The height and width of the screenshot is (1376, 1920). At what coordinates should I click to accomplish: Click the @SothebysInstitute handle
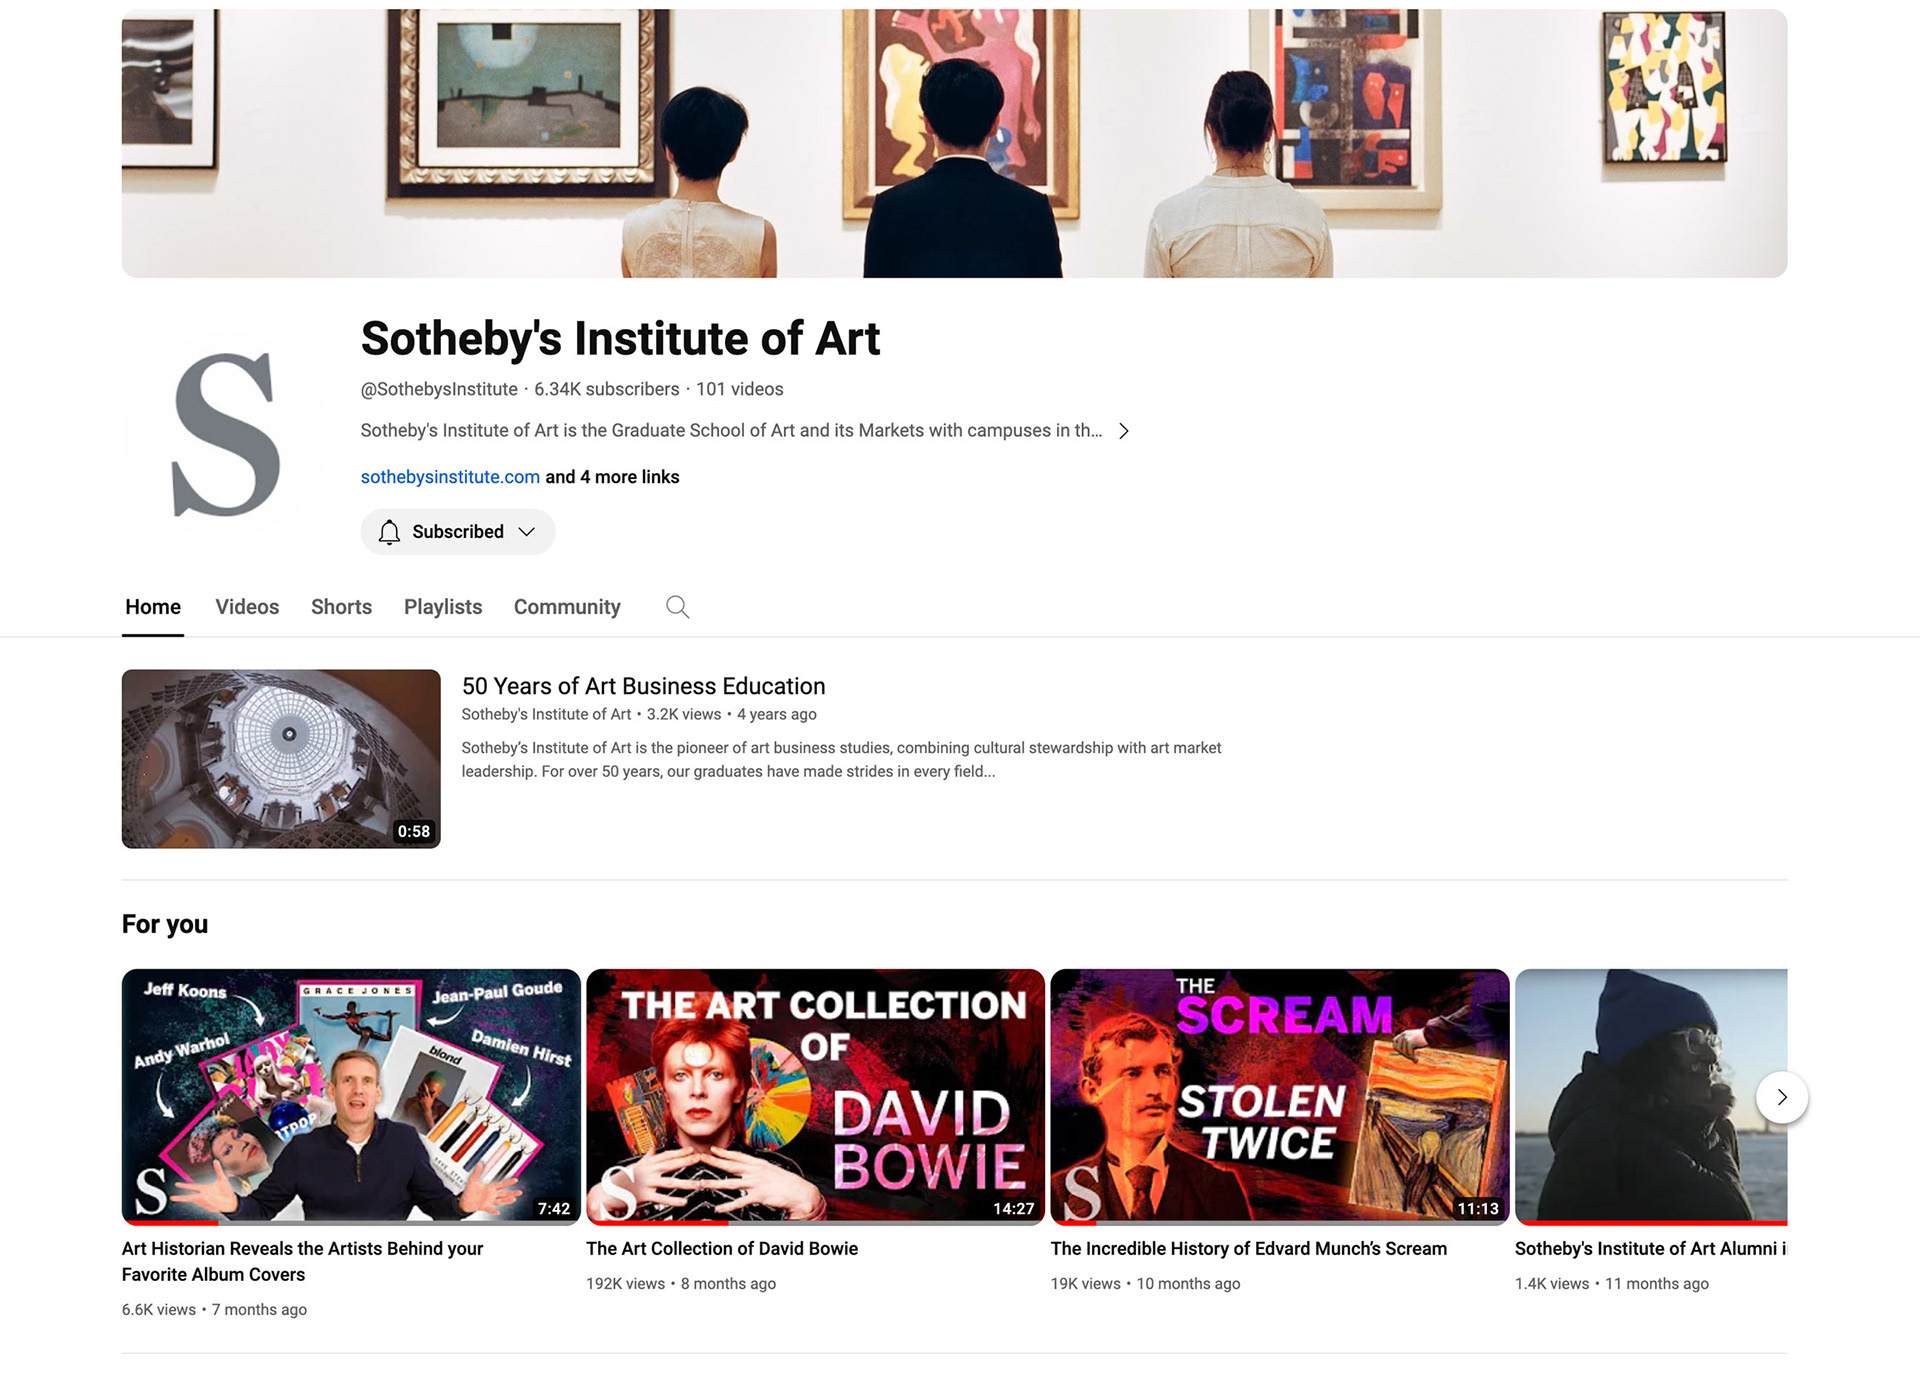[x=439, y=389]
